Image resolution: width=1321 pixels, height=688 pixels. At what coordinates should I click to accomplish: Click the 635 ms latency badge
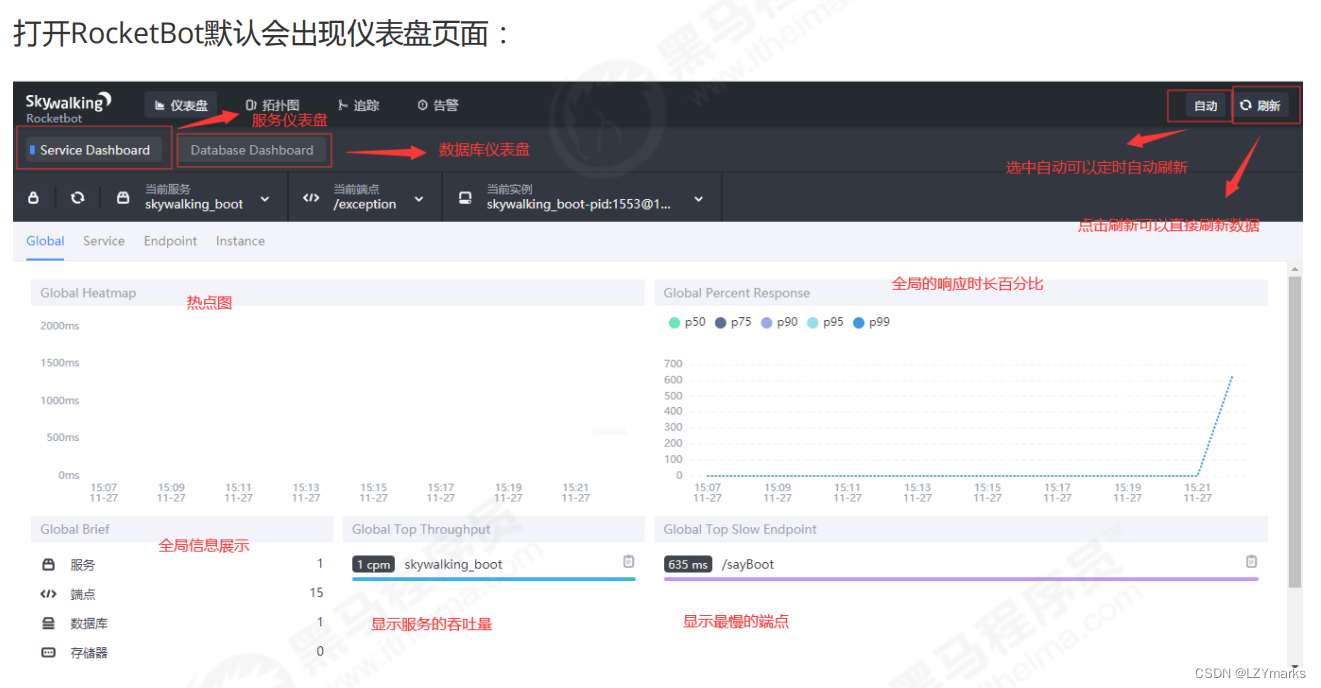click(x=688, y=565)
